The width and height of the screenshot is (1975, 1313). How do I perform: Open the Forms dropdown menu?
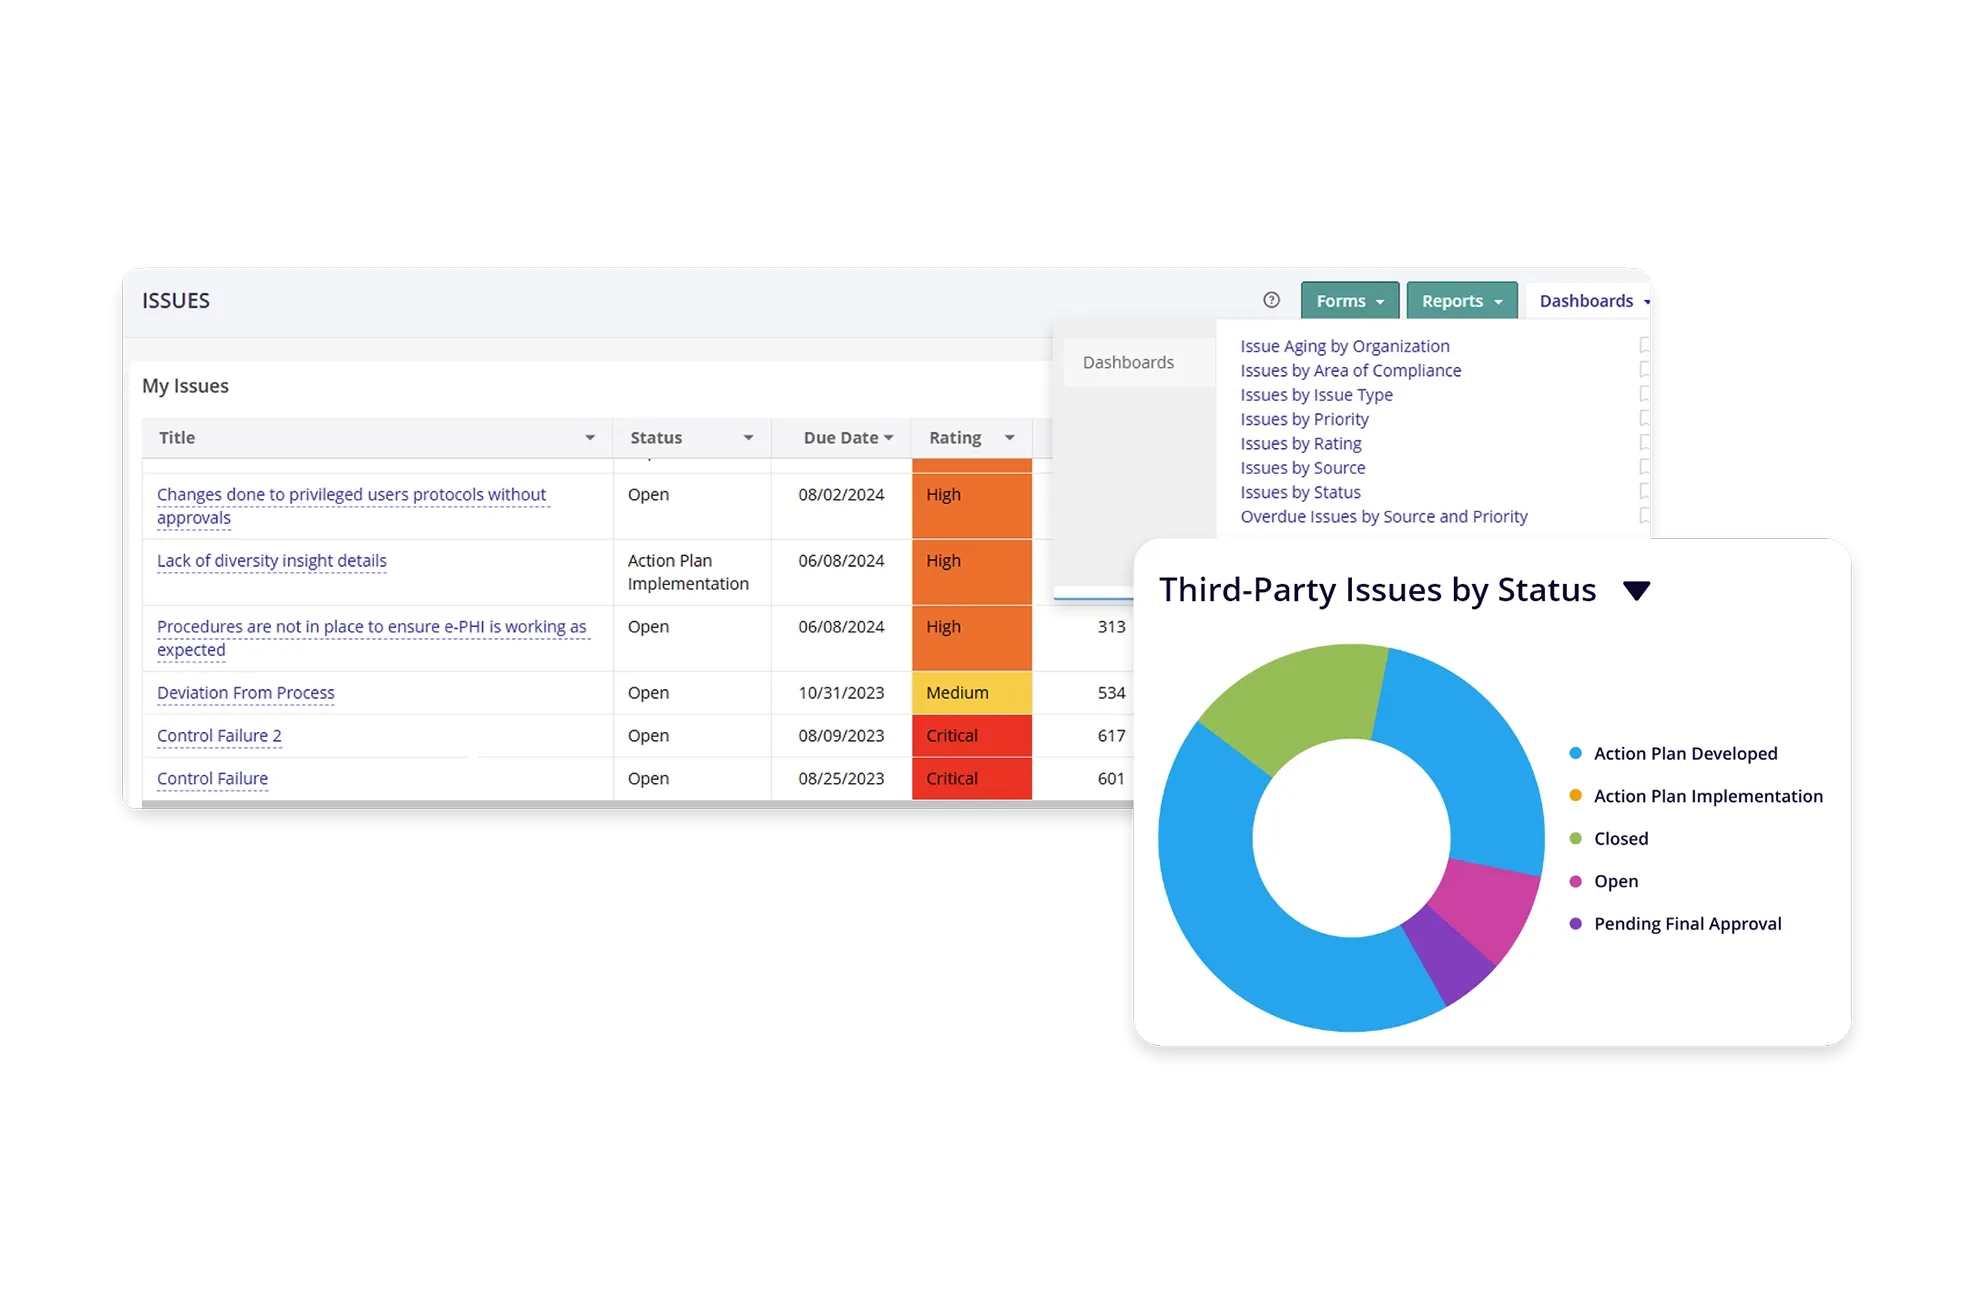click(x=1349, y=301)
